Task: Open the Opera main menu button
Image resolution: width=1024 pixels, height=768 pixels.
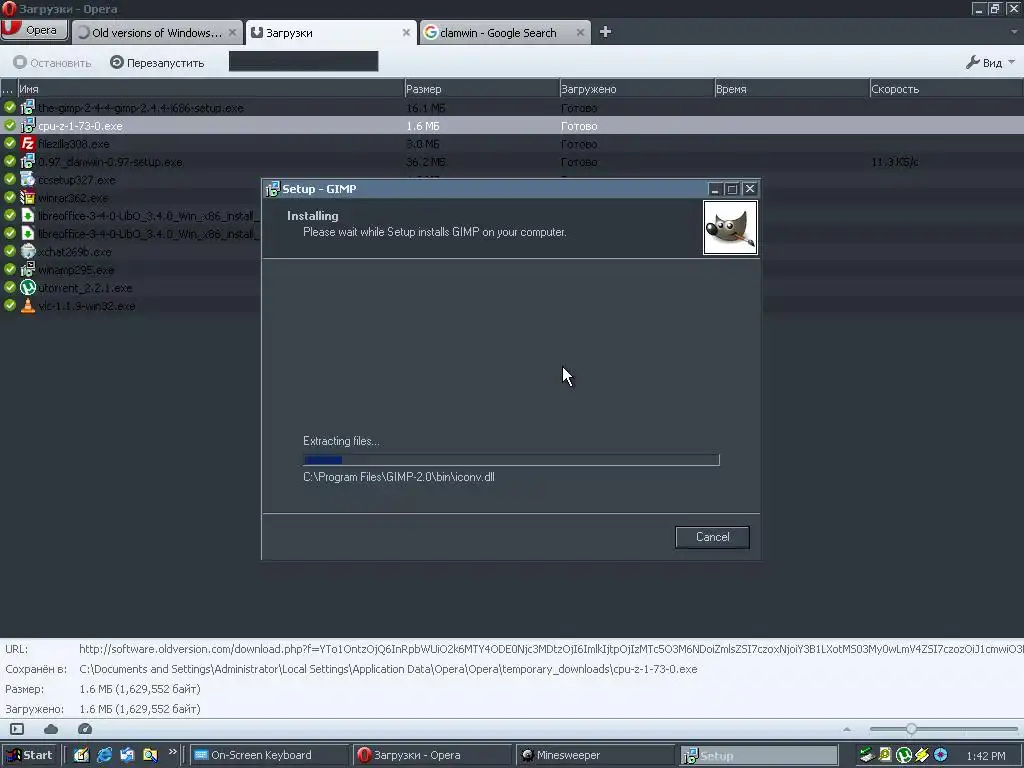Action: (x=34, y=29)
